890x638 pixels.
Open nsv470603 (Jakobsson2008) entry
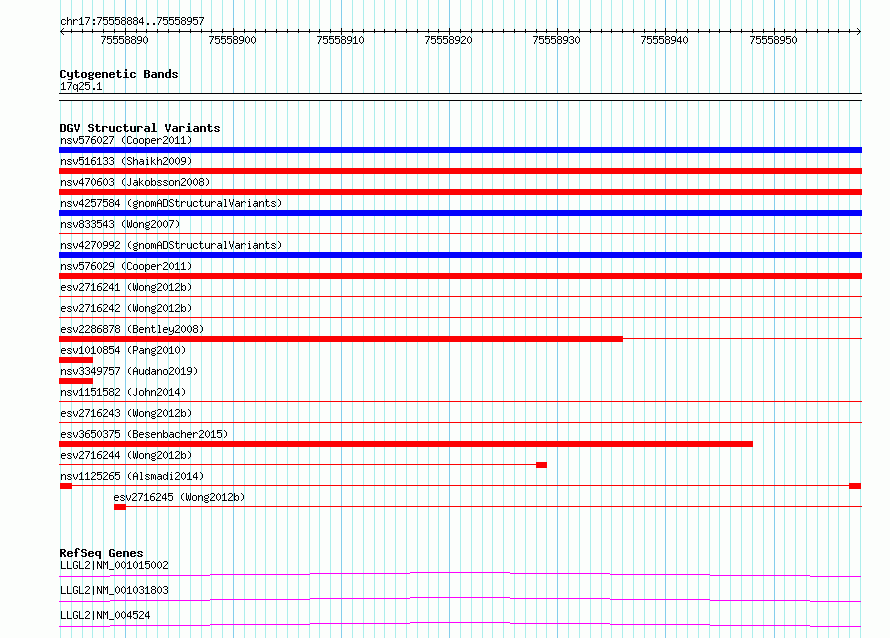coord(135,182)
